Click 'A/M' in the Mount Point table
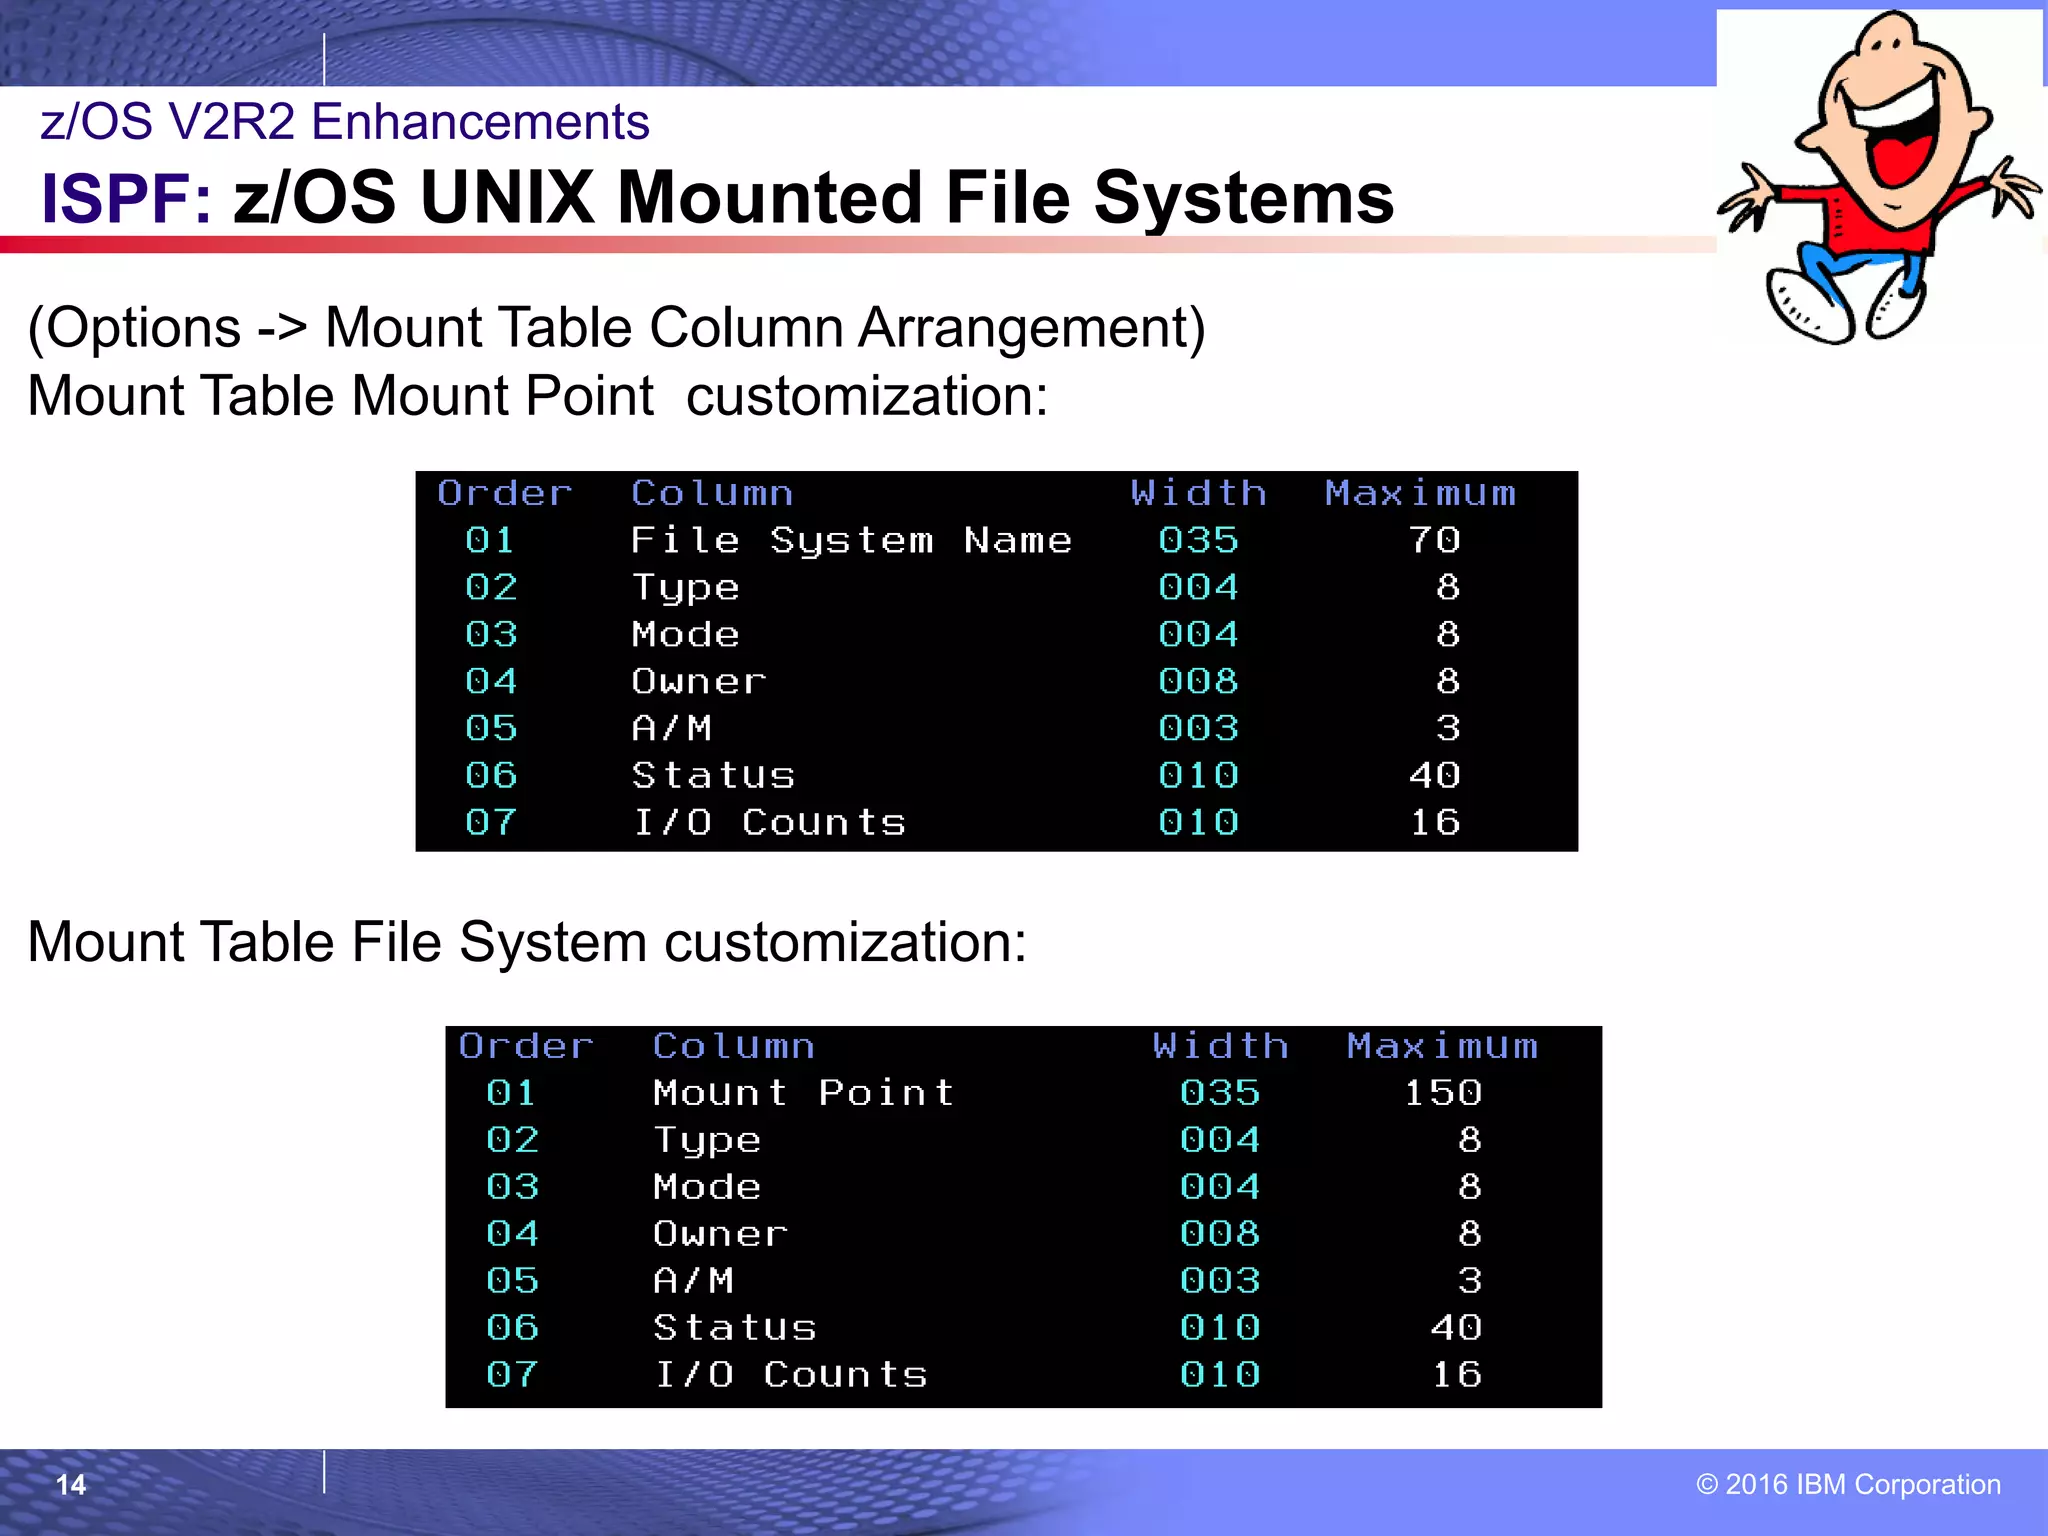Screen dimensions: 2048x1536 point(694,1281)
